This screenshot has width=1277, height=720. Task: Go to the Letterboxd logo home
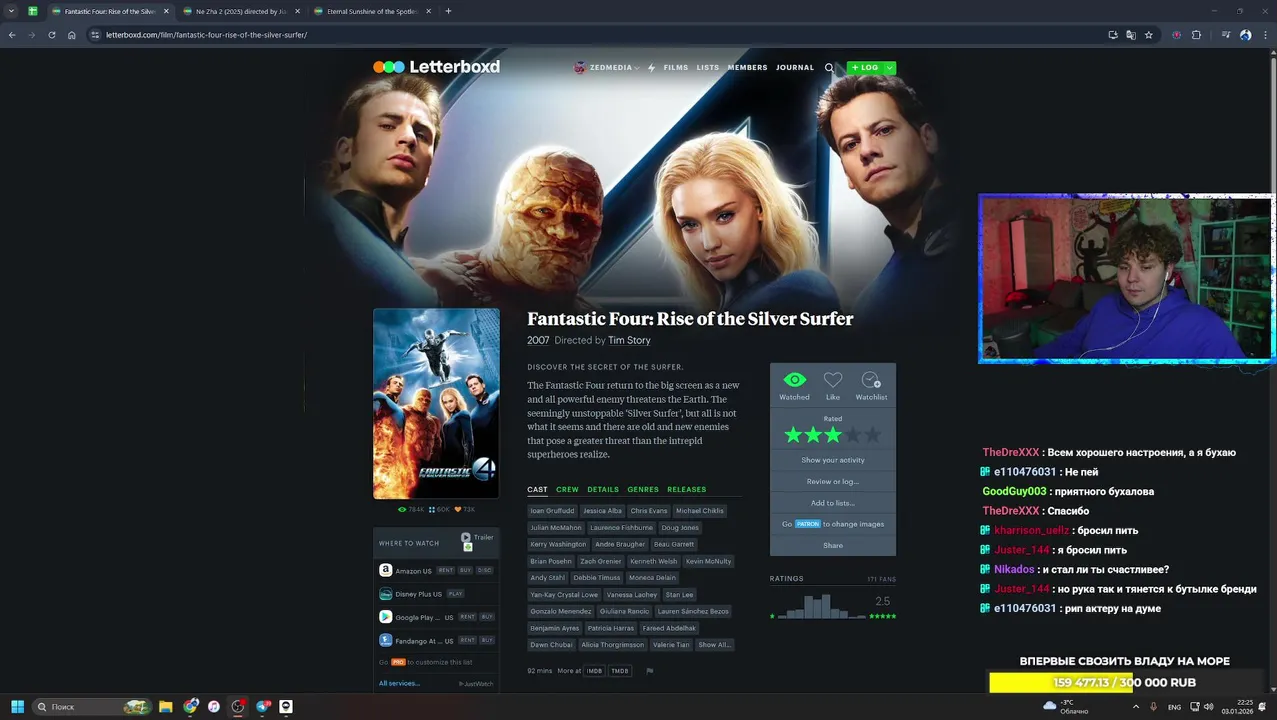[436, 67]
